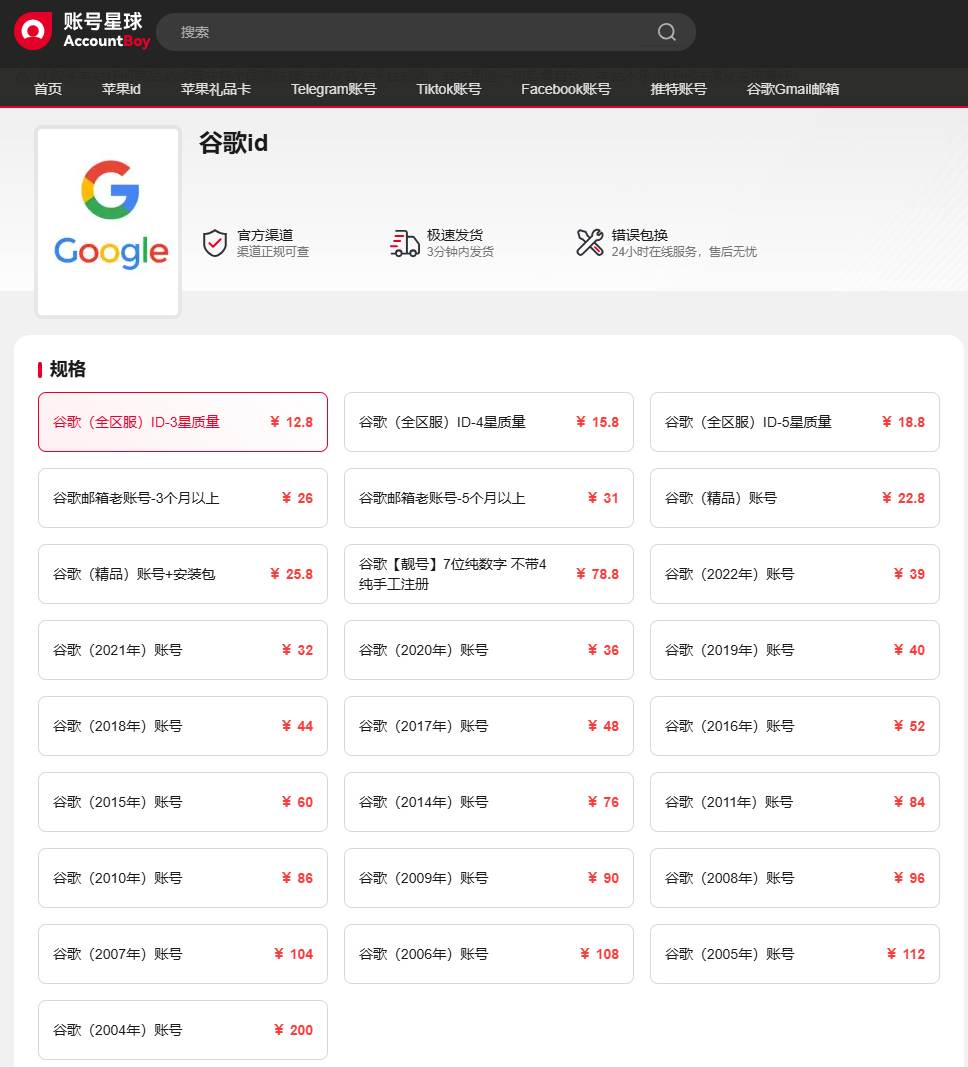Click the official channel shield icon
The width and height of the screenshot is (968, 1067).
[x=215, y=243]
